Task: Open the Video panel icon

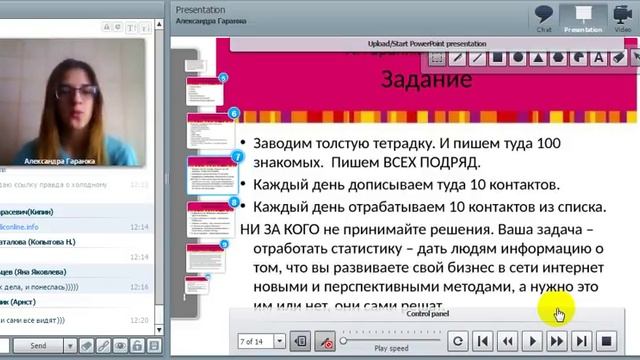Action: [622, 19]
